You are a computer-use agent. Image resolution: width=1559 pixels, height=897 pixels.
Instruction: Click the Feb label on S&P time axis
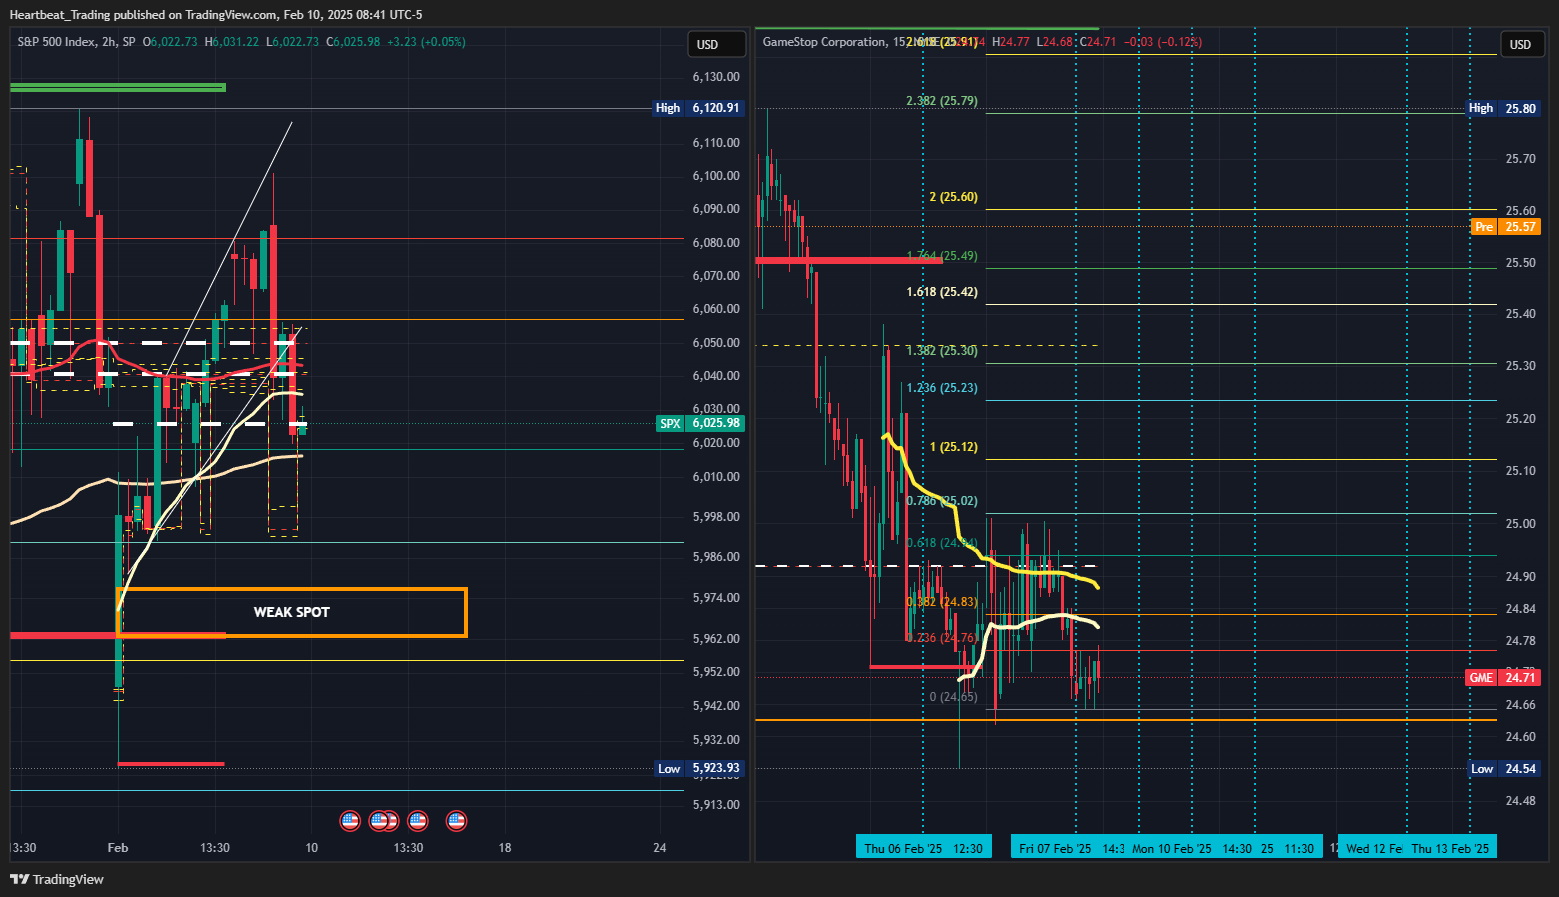pos(118,848)
